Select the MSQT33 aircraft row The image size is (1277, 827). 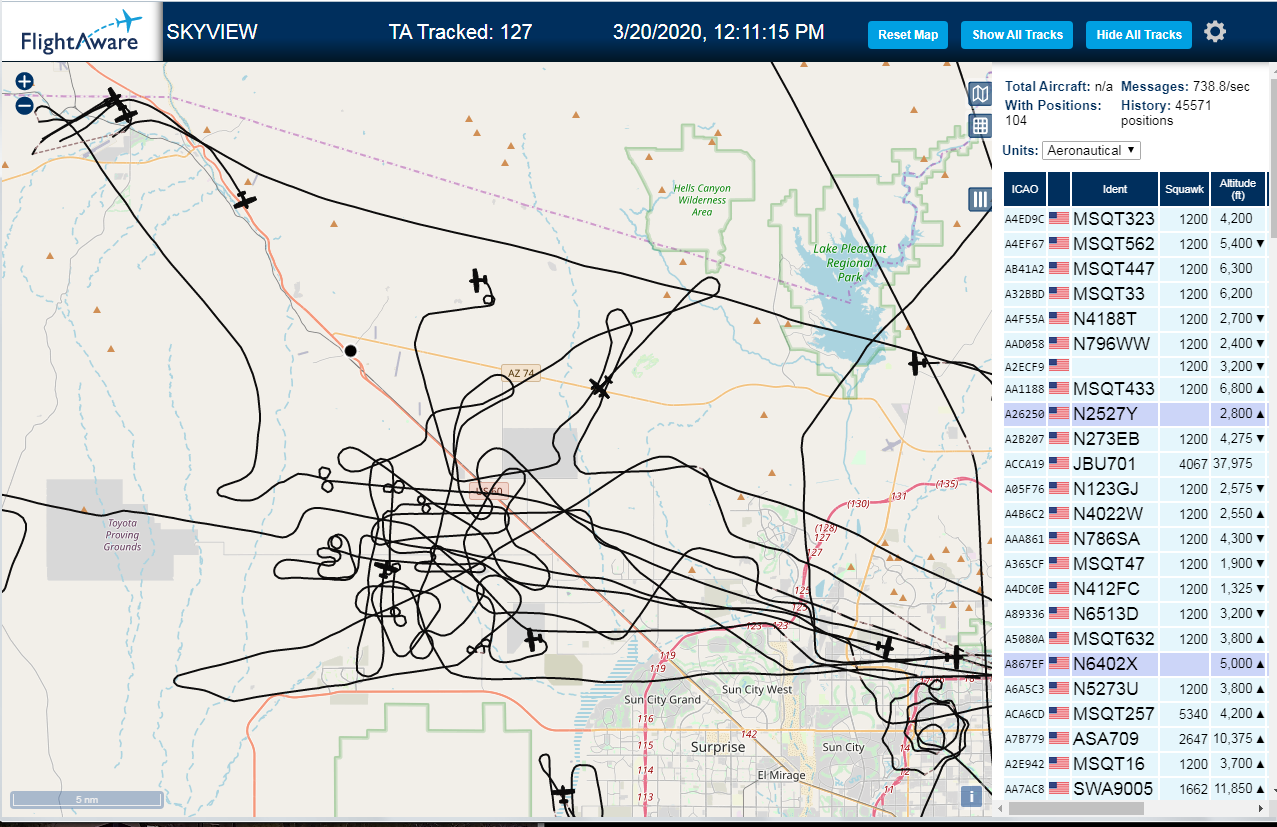pyautogui.click(x=1136, y=294)
